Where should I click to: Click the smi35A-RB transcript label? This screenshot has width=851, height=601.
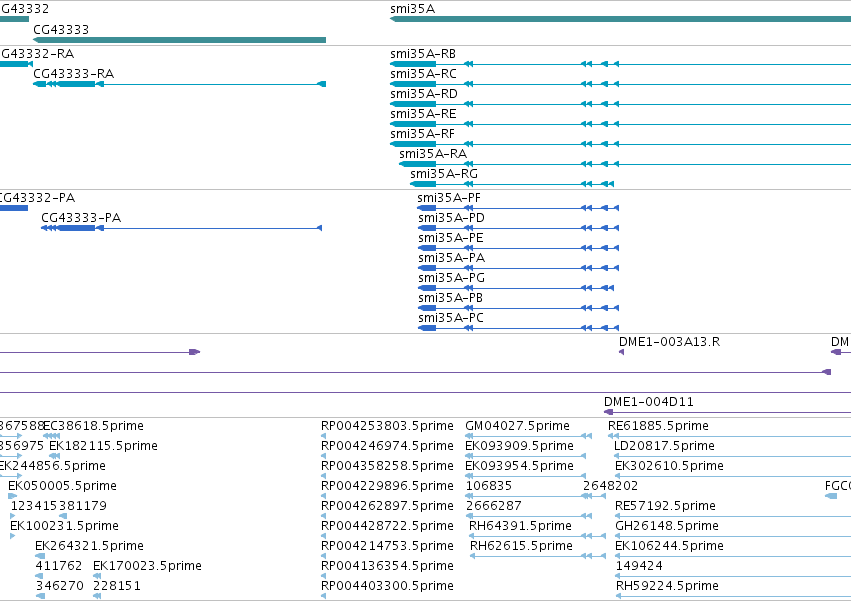tap(423, 54)
